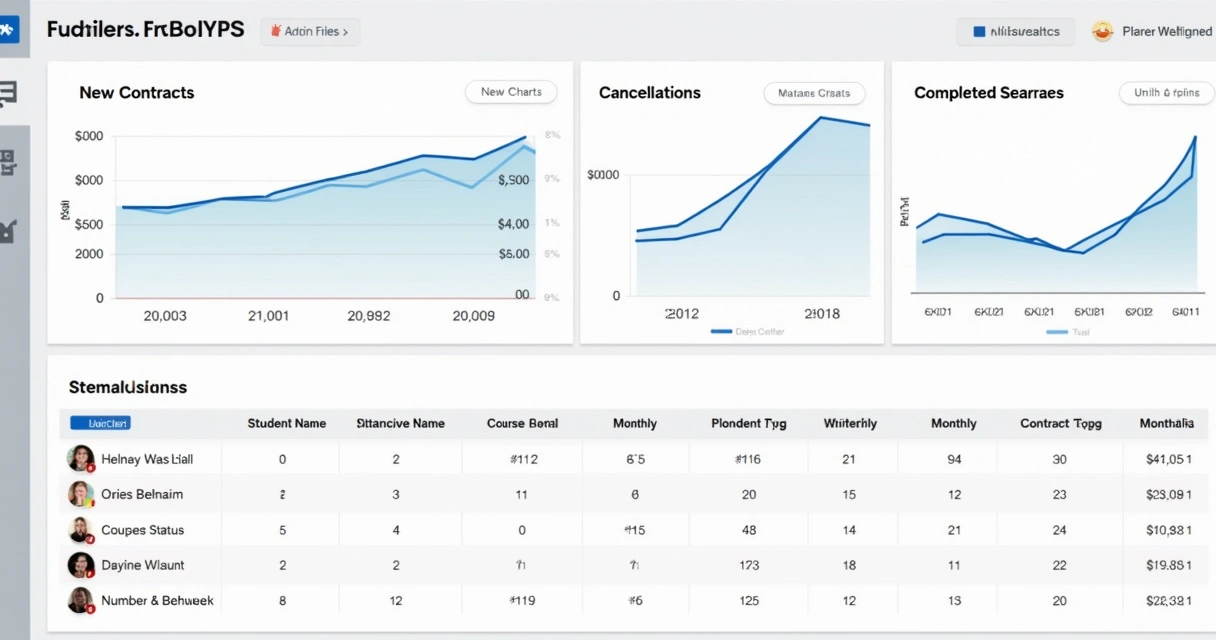
Task: Click the Contract Topg column header
Action: [x=1060, y=423]
